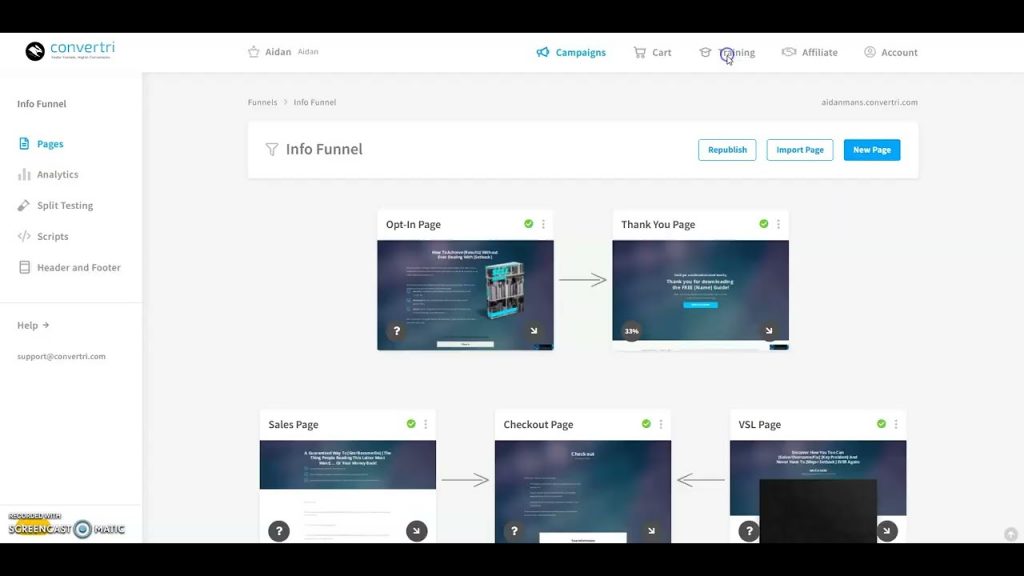Toggle the green published check on Opt-In Page
Screen dimensions: 1024x576
pos(529,224)
